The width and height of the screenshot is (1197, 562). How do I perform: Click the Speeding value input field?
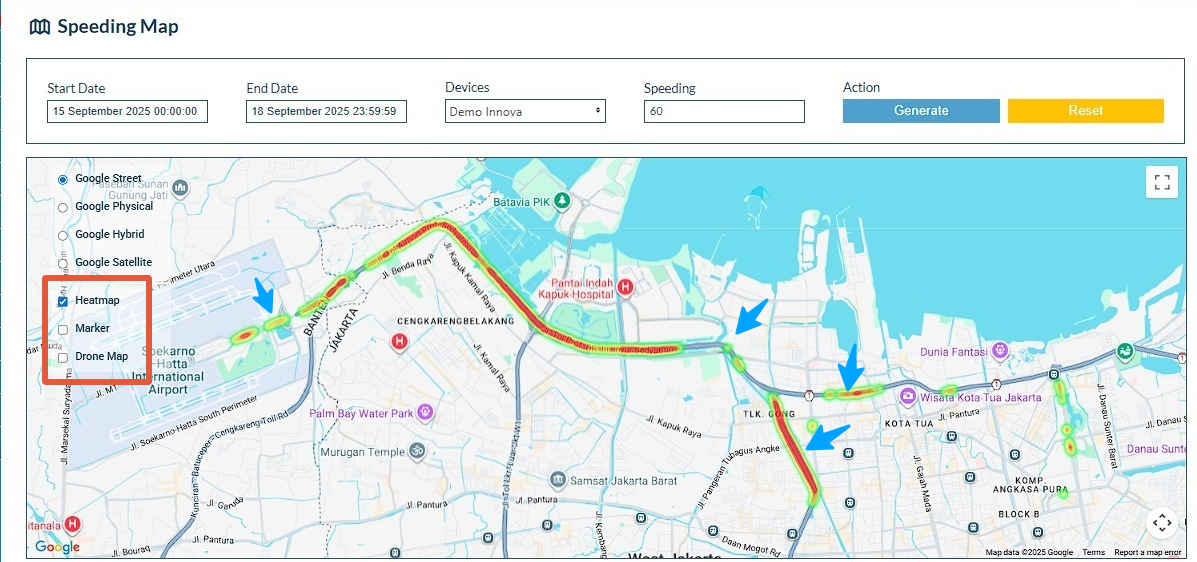click(724, 111)
